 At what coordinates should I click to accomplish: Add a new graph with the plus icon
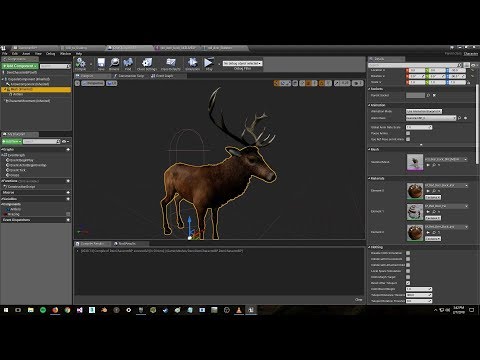[68, 150]
